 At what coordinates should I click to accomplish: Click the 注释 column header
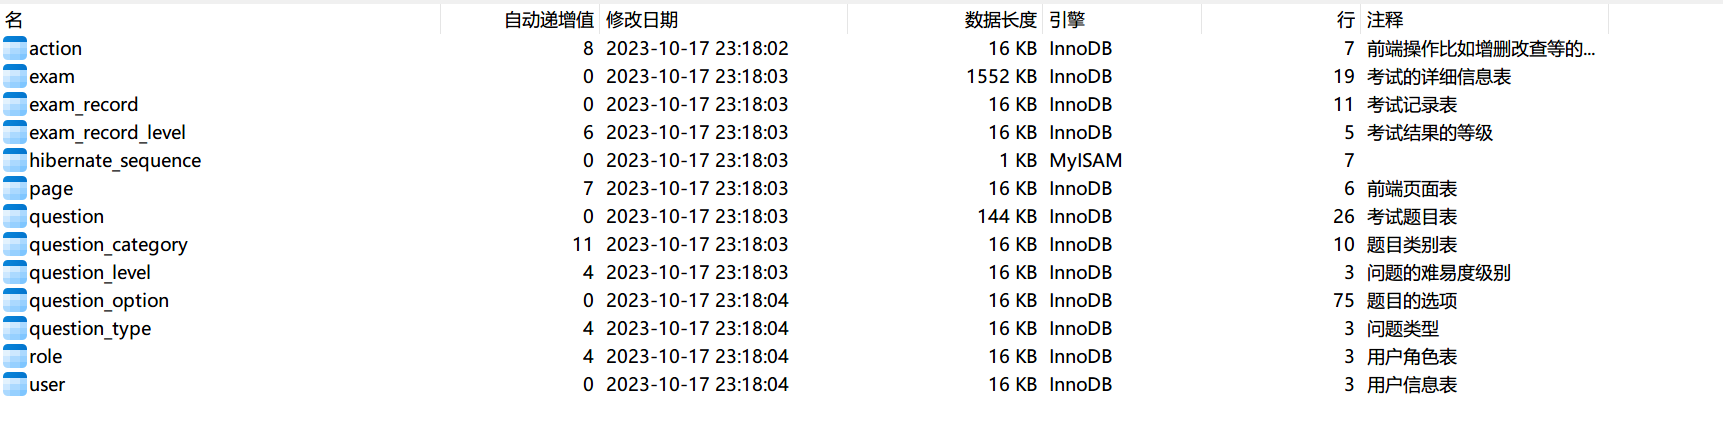coord(1385,20)
